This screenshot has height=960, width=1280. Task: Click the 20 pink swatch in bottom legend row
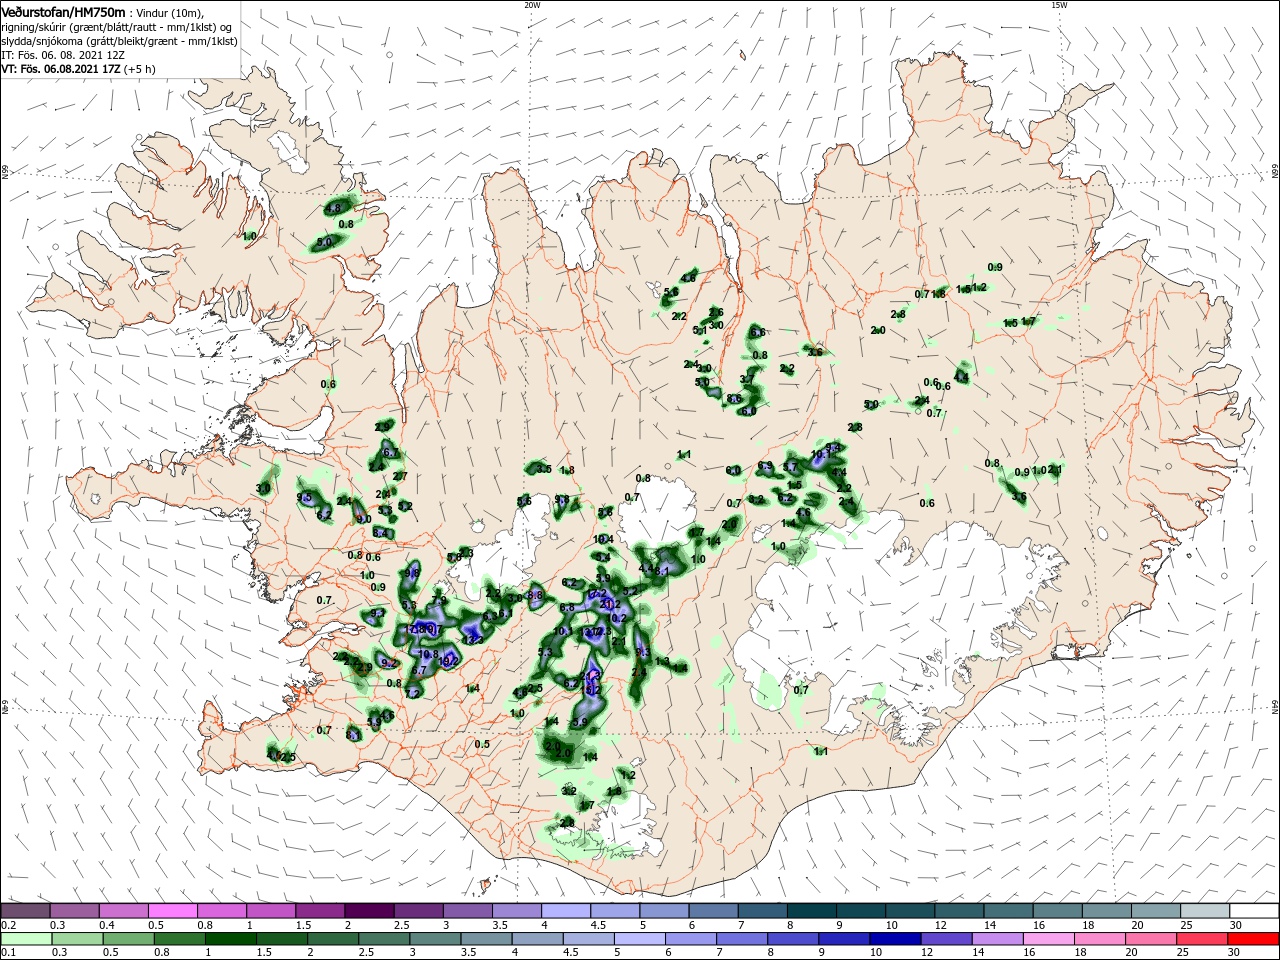point(1152,939)
